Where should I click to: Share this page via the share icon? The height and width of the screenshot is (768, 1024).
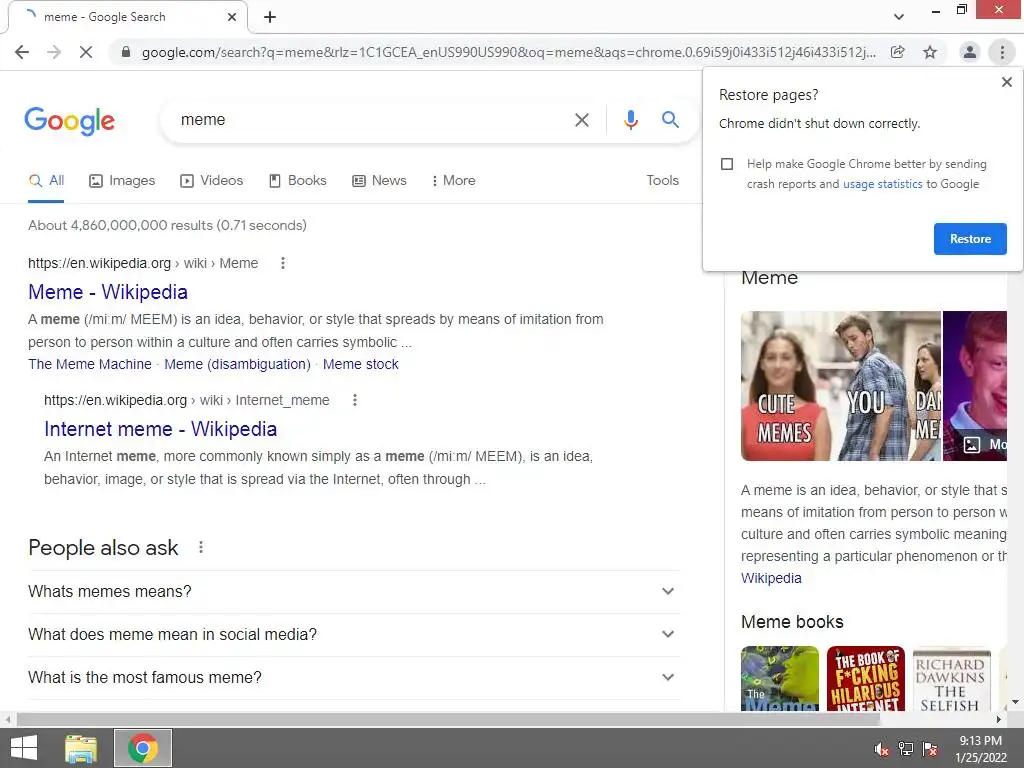click(898, 52)
